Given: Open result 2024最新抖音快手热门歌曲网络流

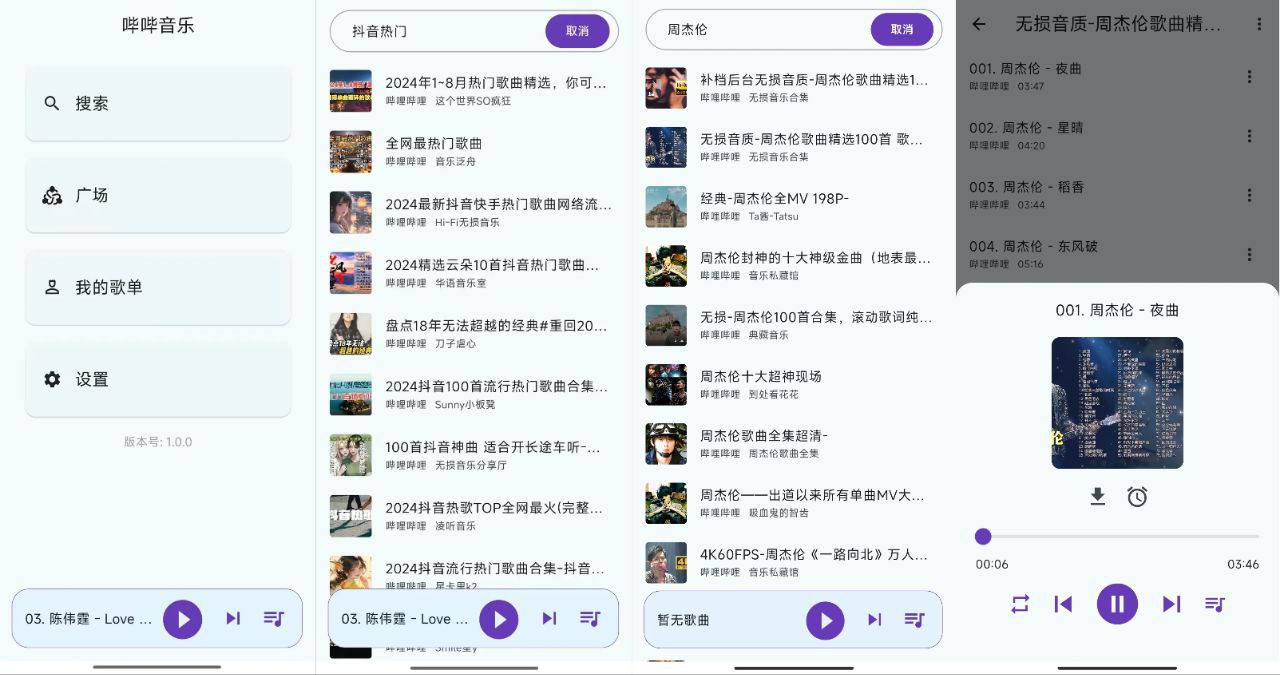Looking at the screenshot, I should (x=474, y=212).
